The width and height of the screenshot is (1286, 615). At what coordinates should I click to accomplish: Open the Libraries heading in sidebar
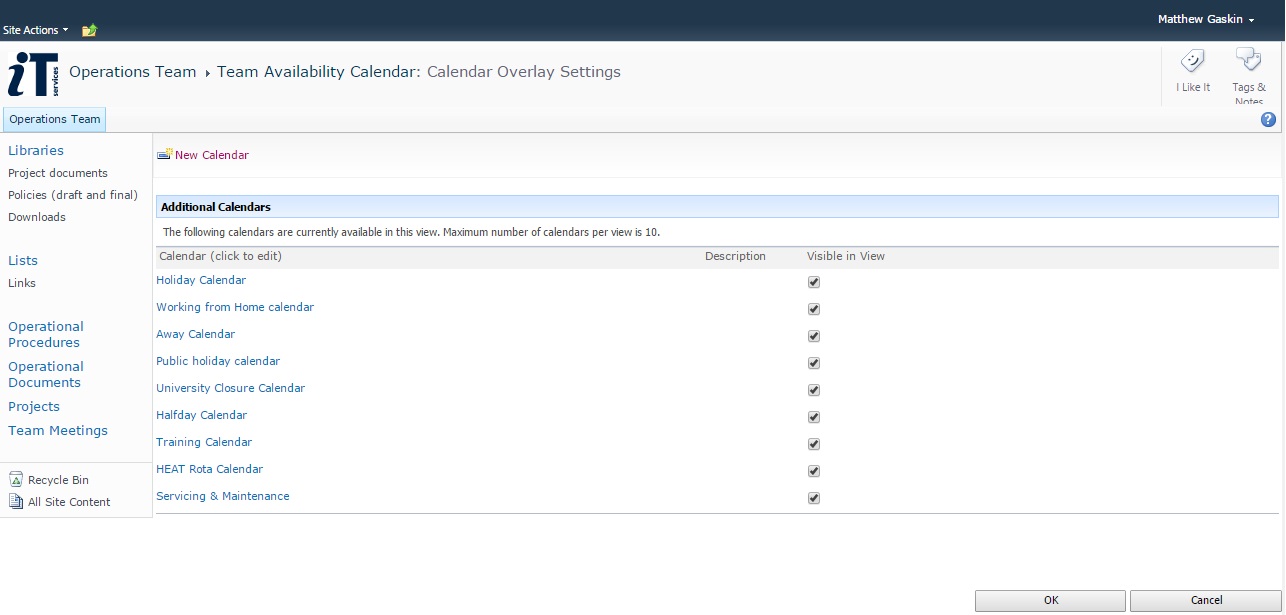click(x=36, y=151)
